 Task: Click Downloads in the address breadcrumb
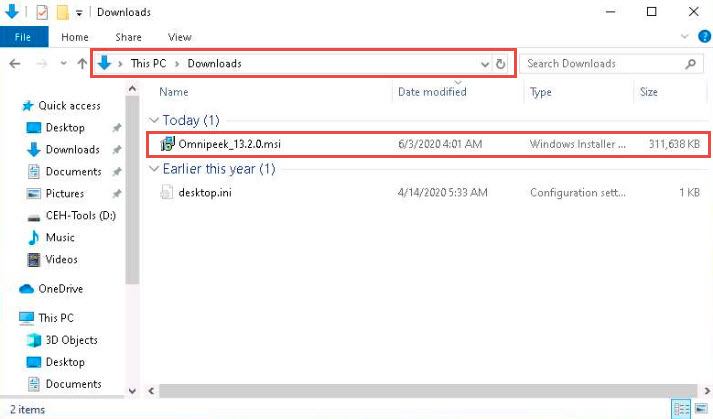click(x=214, y=63)
